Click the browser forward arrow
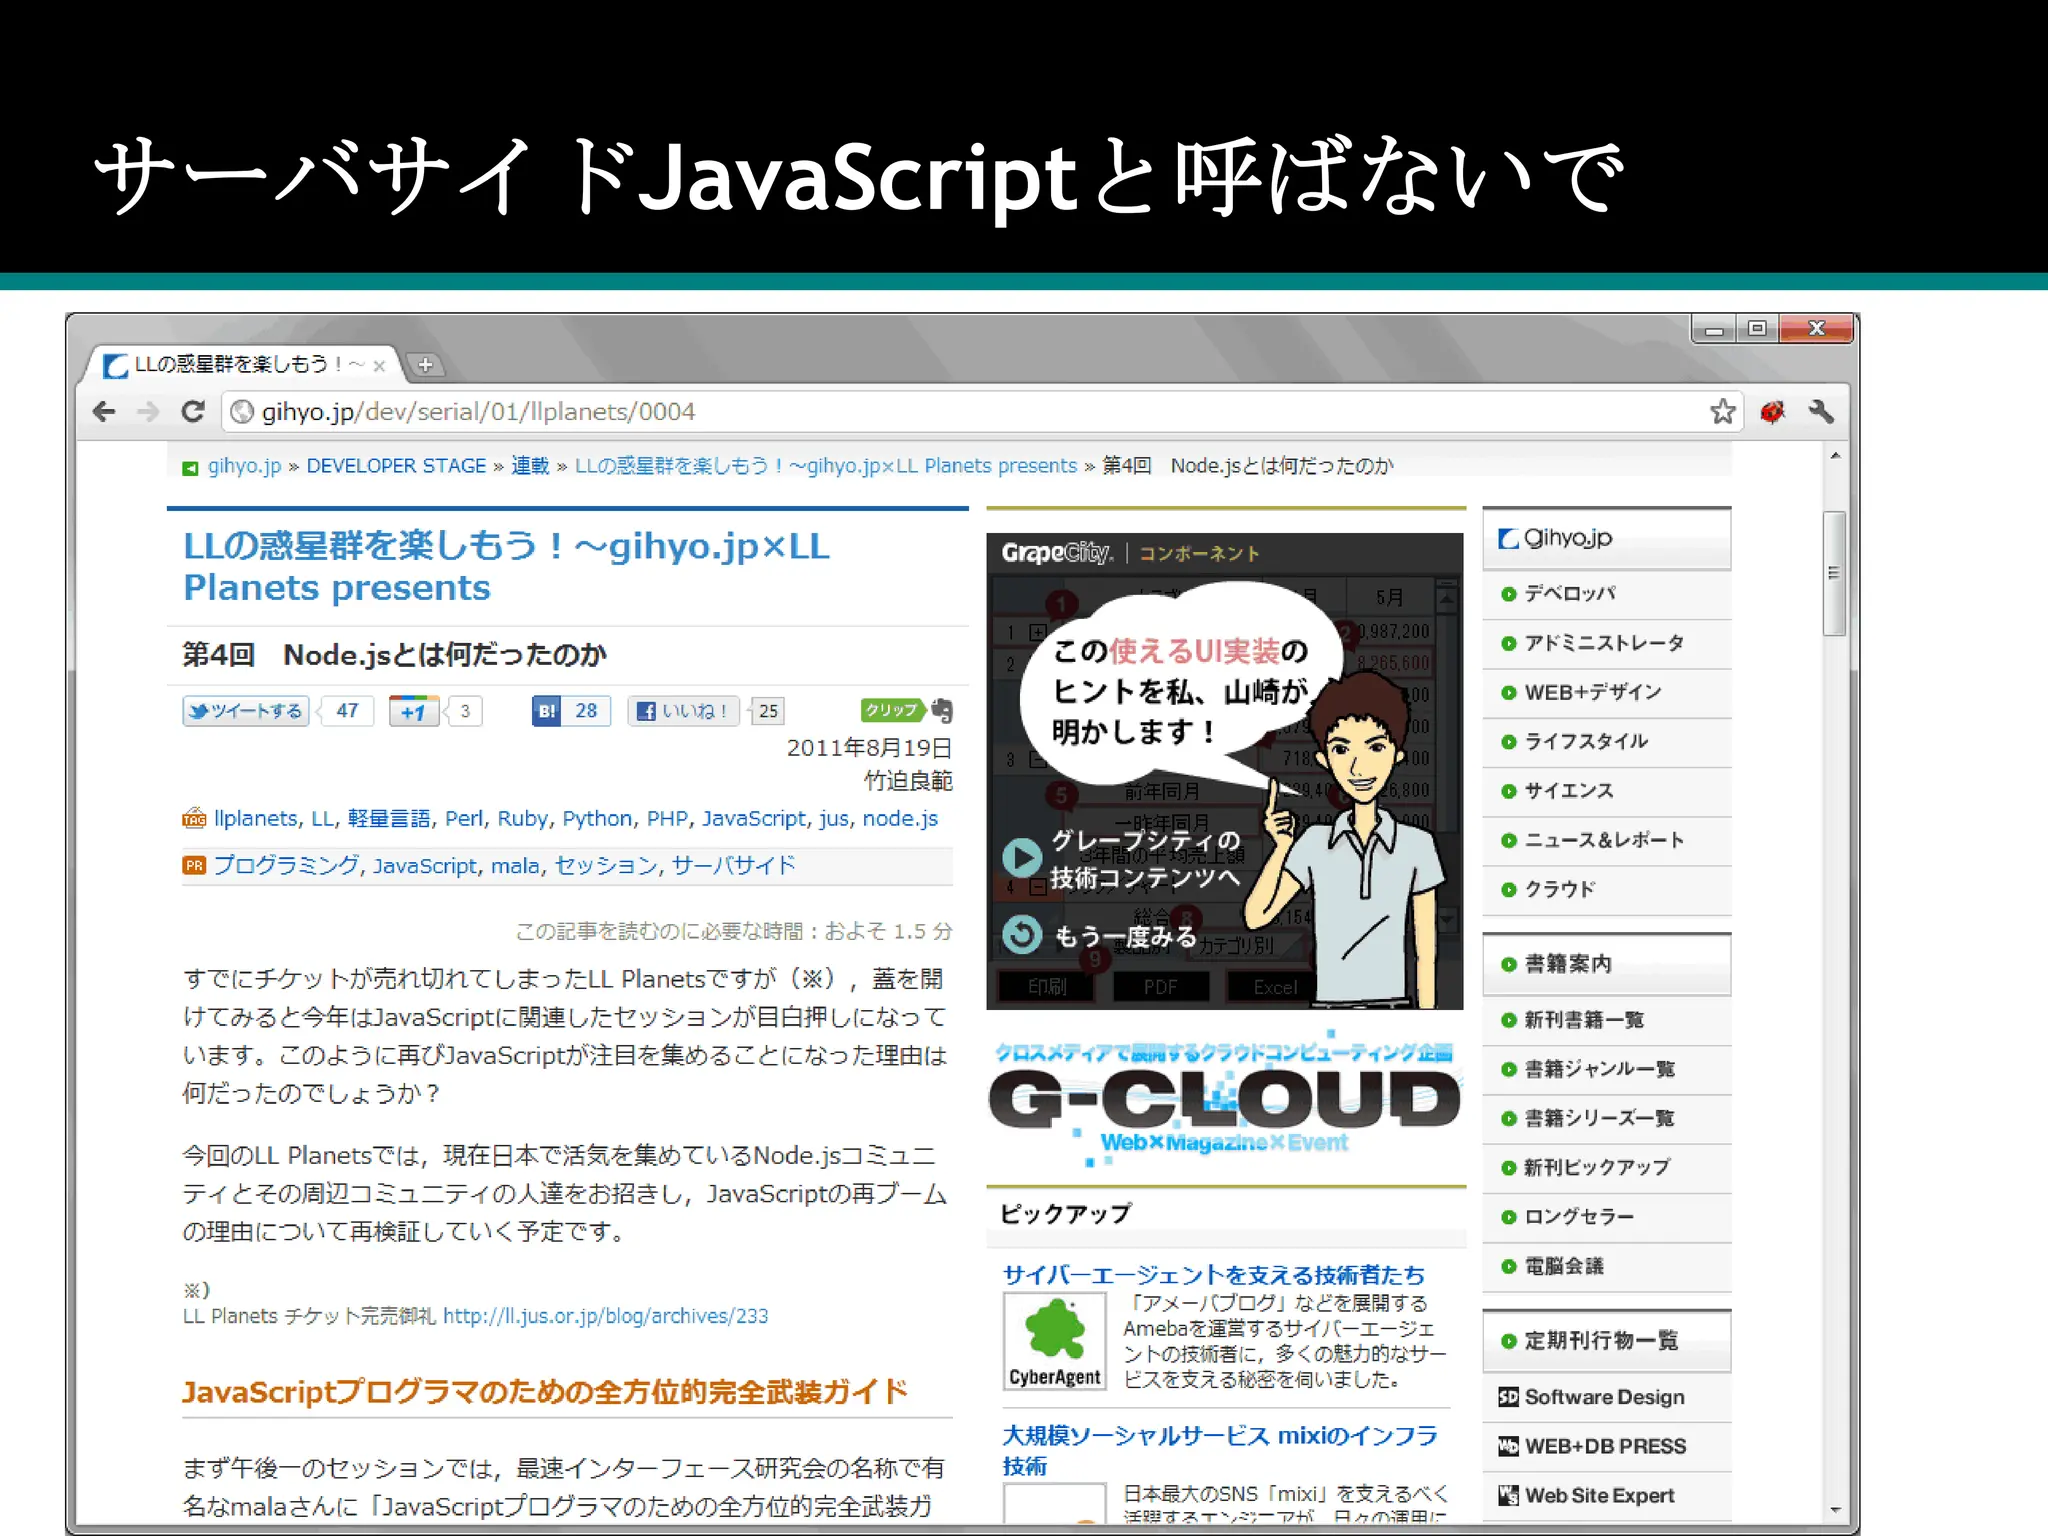This screenshot has height=1536, width=2048. point(148,411)
